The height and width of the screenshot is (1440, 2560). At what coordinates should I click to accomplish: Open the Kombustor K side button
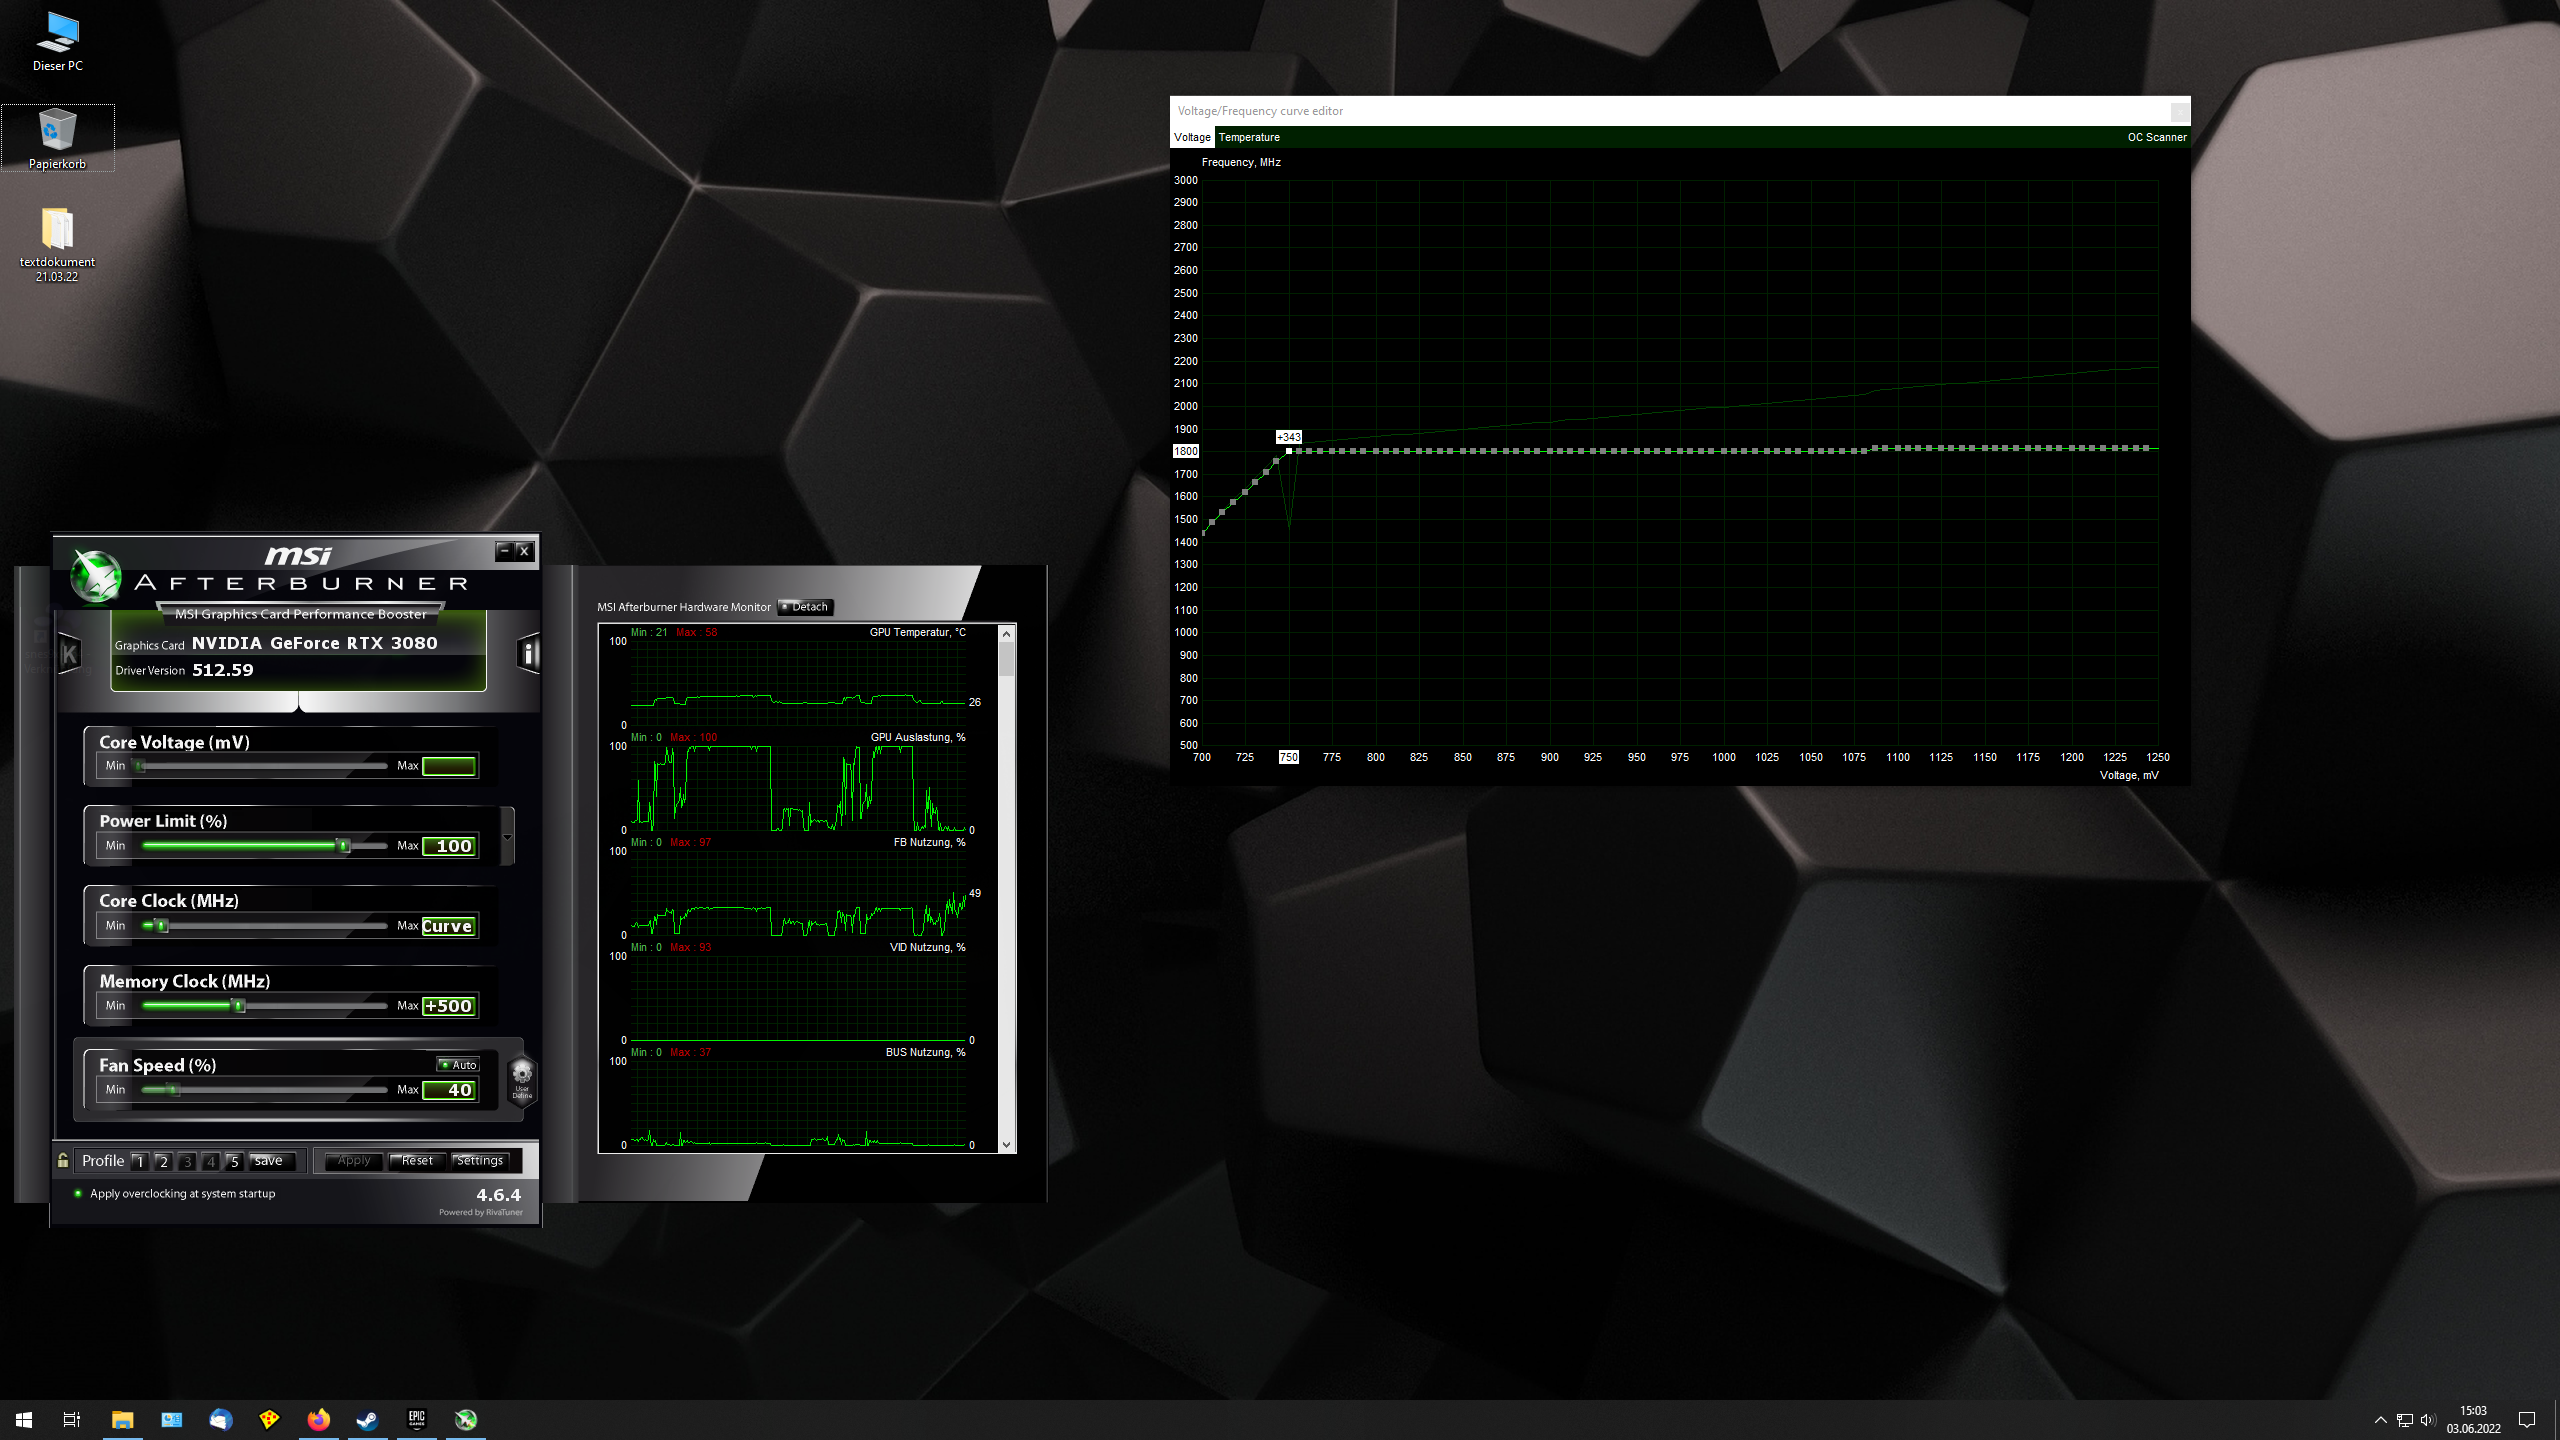tap(70, 654)
